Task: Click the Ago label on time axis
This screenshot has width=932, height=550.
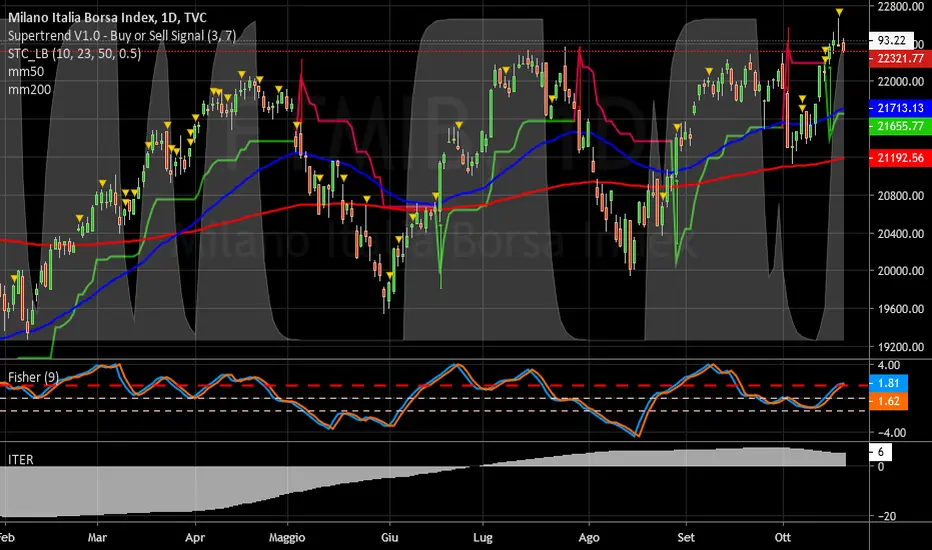Action: click(x=589, y=538)
